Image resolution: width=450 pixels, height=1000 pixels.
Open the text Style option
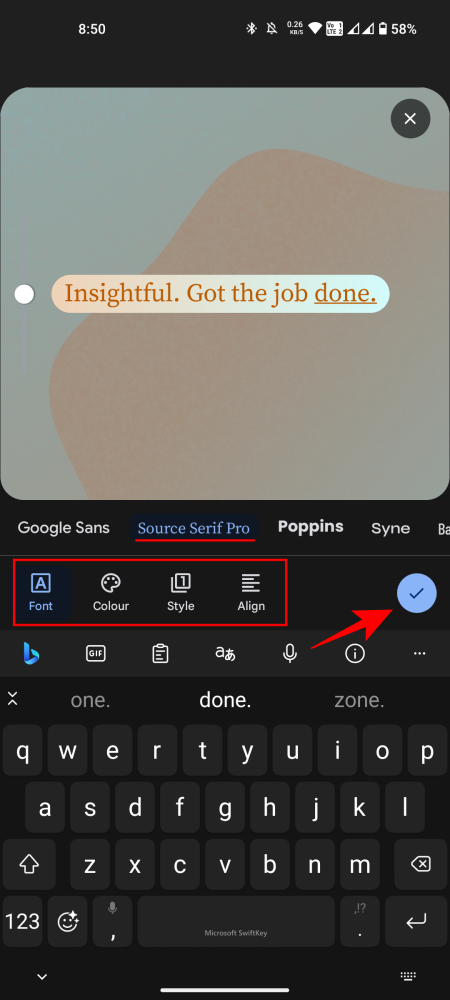181,593
